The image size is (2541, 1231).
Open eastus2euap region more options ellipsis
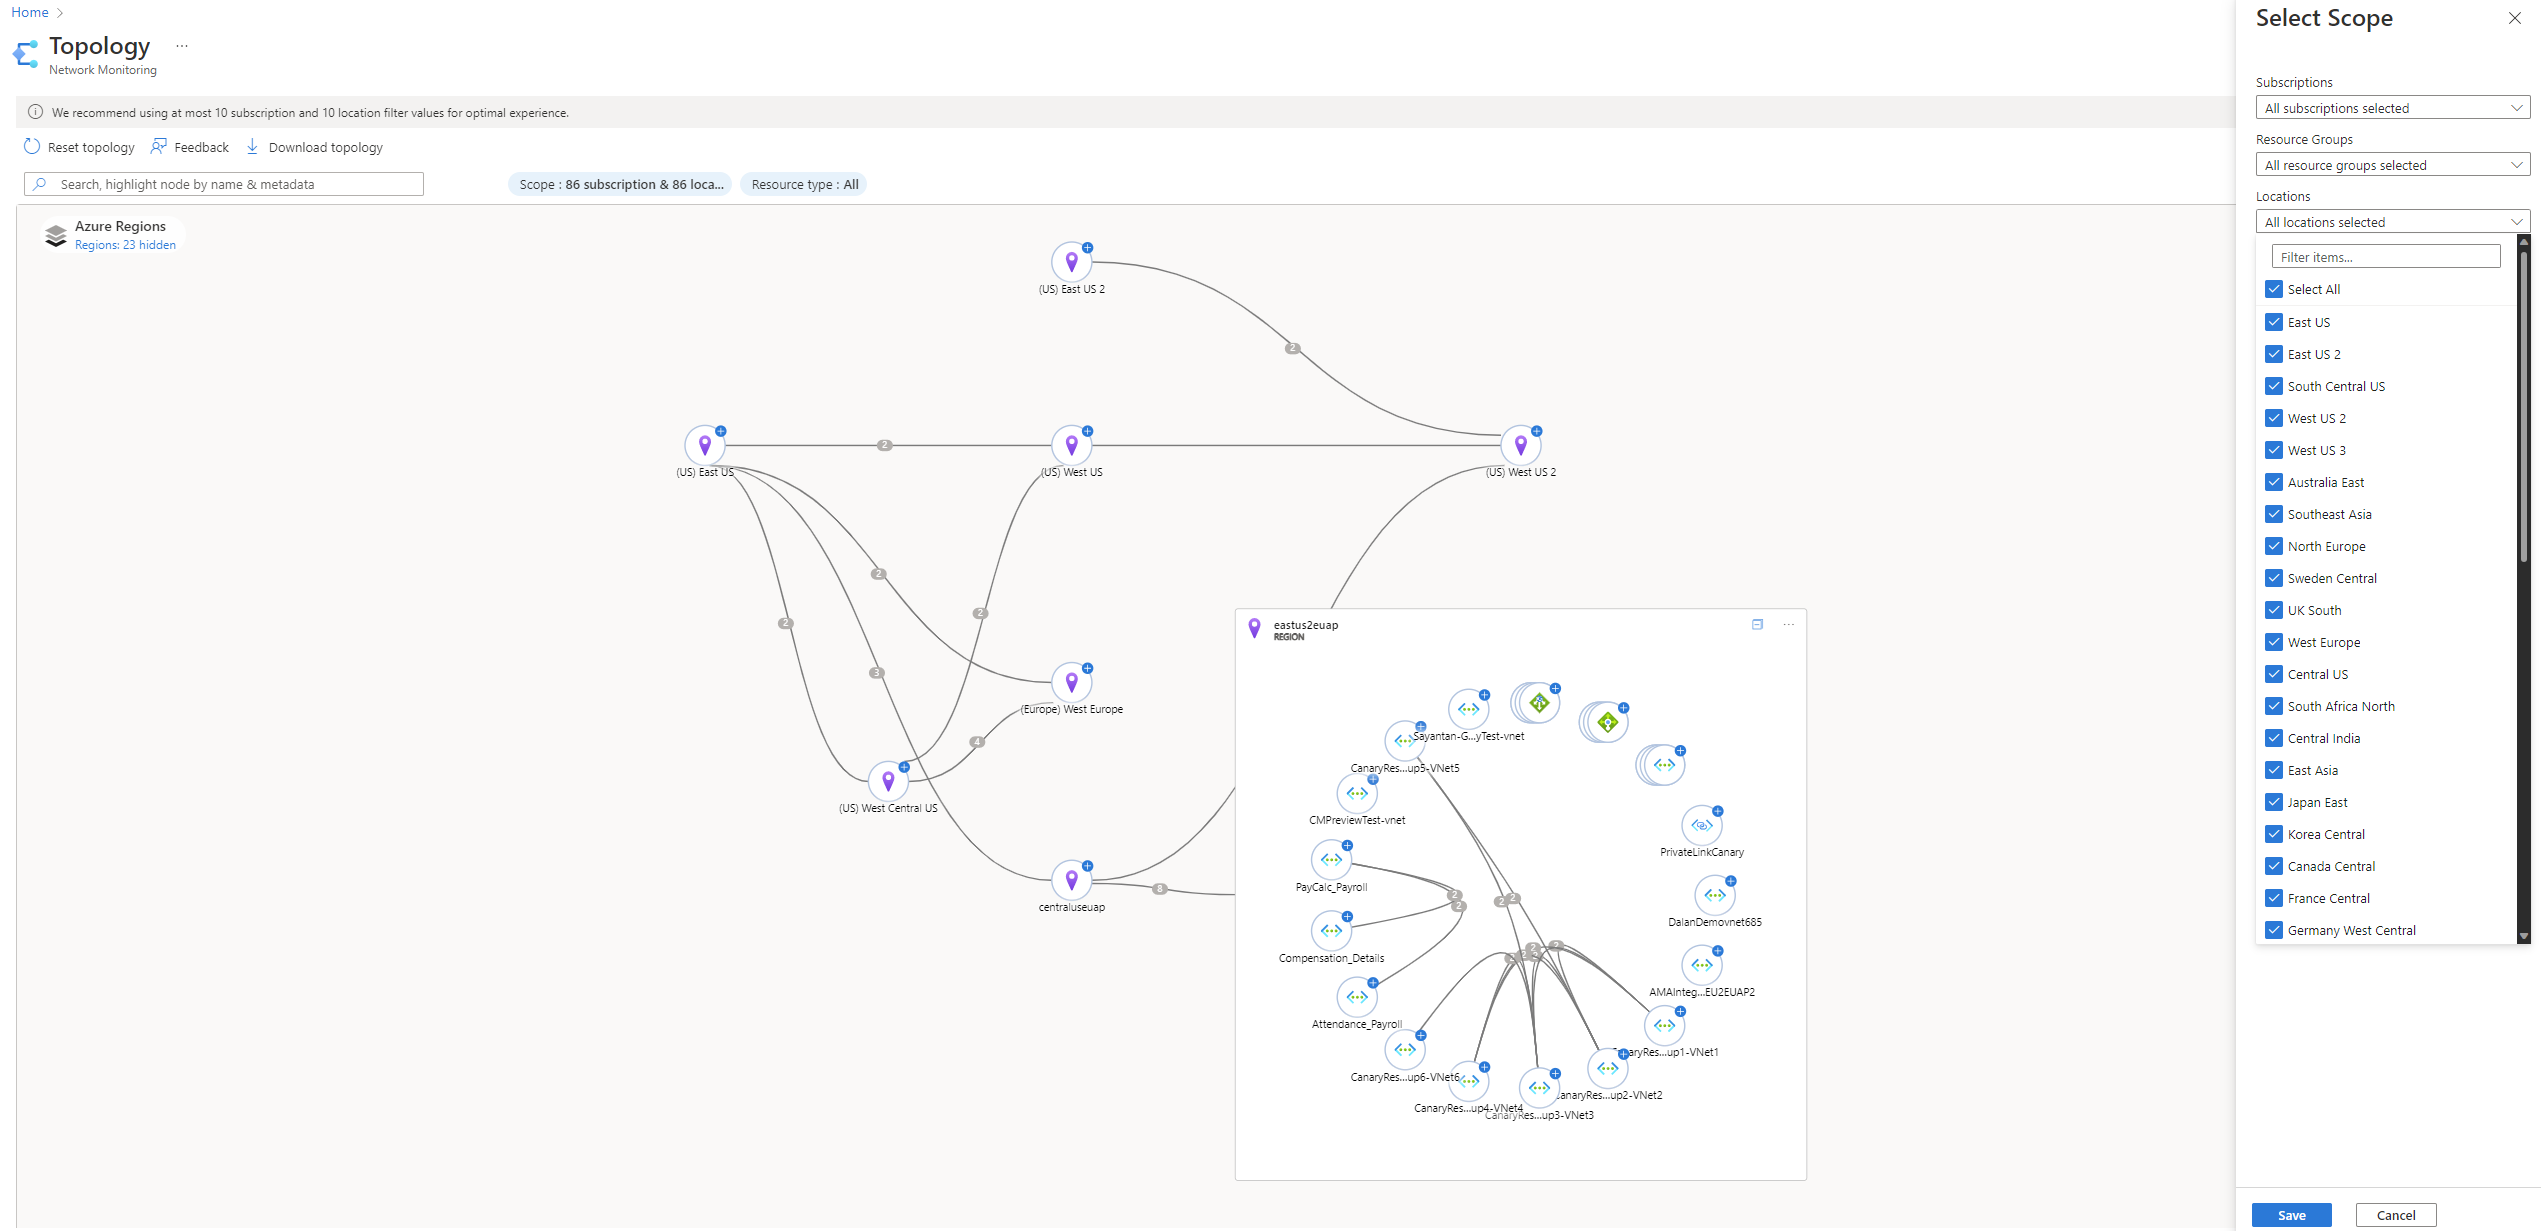[x=1789, y=625]
